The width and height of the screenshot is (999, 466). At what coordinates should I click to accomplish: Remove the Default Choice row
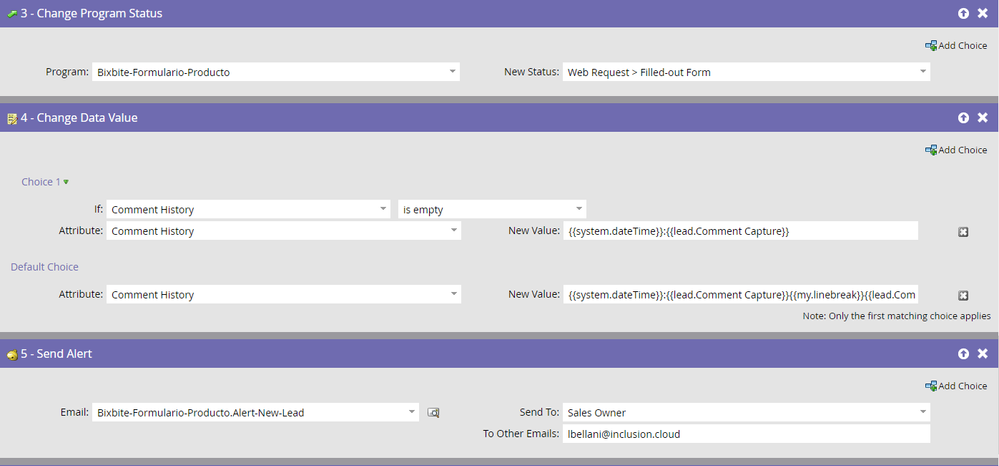point(963,295)
